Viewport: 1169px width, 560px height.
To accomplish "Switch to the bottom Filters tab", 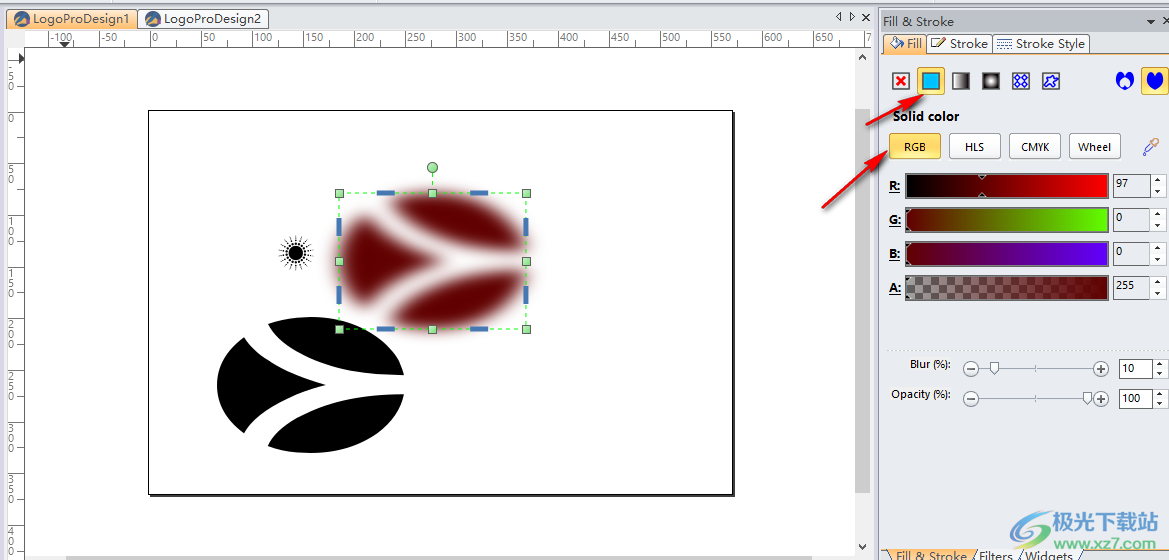I will 996,556.
